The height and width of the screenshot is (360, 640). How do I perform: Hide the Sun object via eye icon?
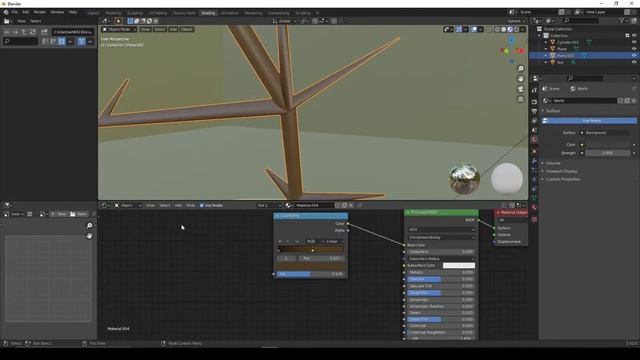click(x=634, y=62)
